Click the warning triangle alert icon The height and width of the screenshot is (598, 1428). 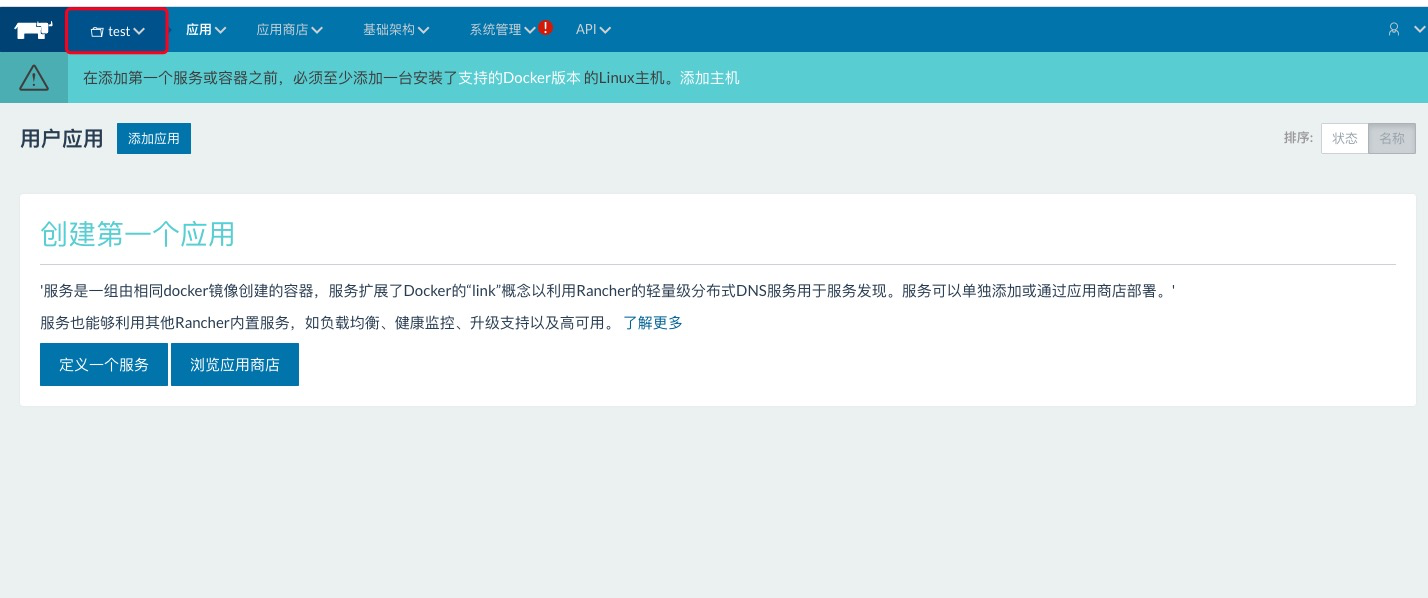33,77
